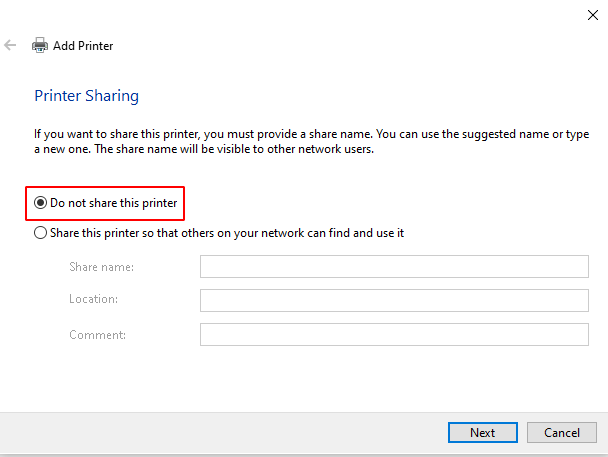Click the 'Comment:' label
Screen dimensions: 608x457
98,335
